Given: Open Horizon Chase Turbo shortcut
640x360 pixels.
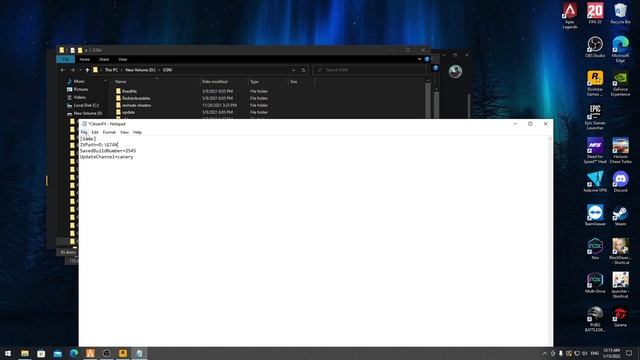Looking at the screenshot, I should click(x=620, y=151).
